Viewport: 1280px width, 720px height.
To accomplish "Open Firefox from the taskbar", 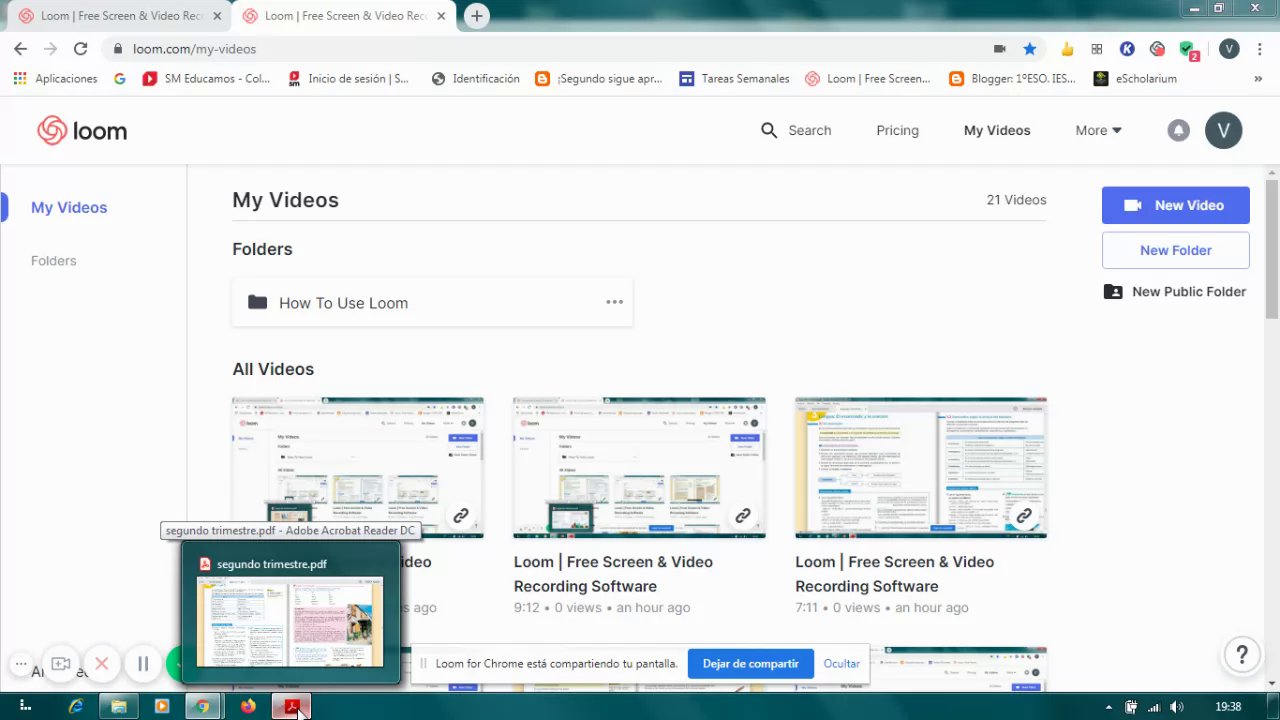I will click(x=248, y=707).
